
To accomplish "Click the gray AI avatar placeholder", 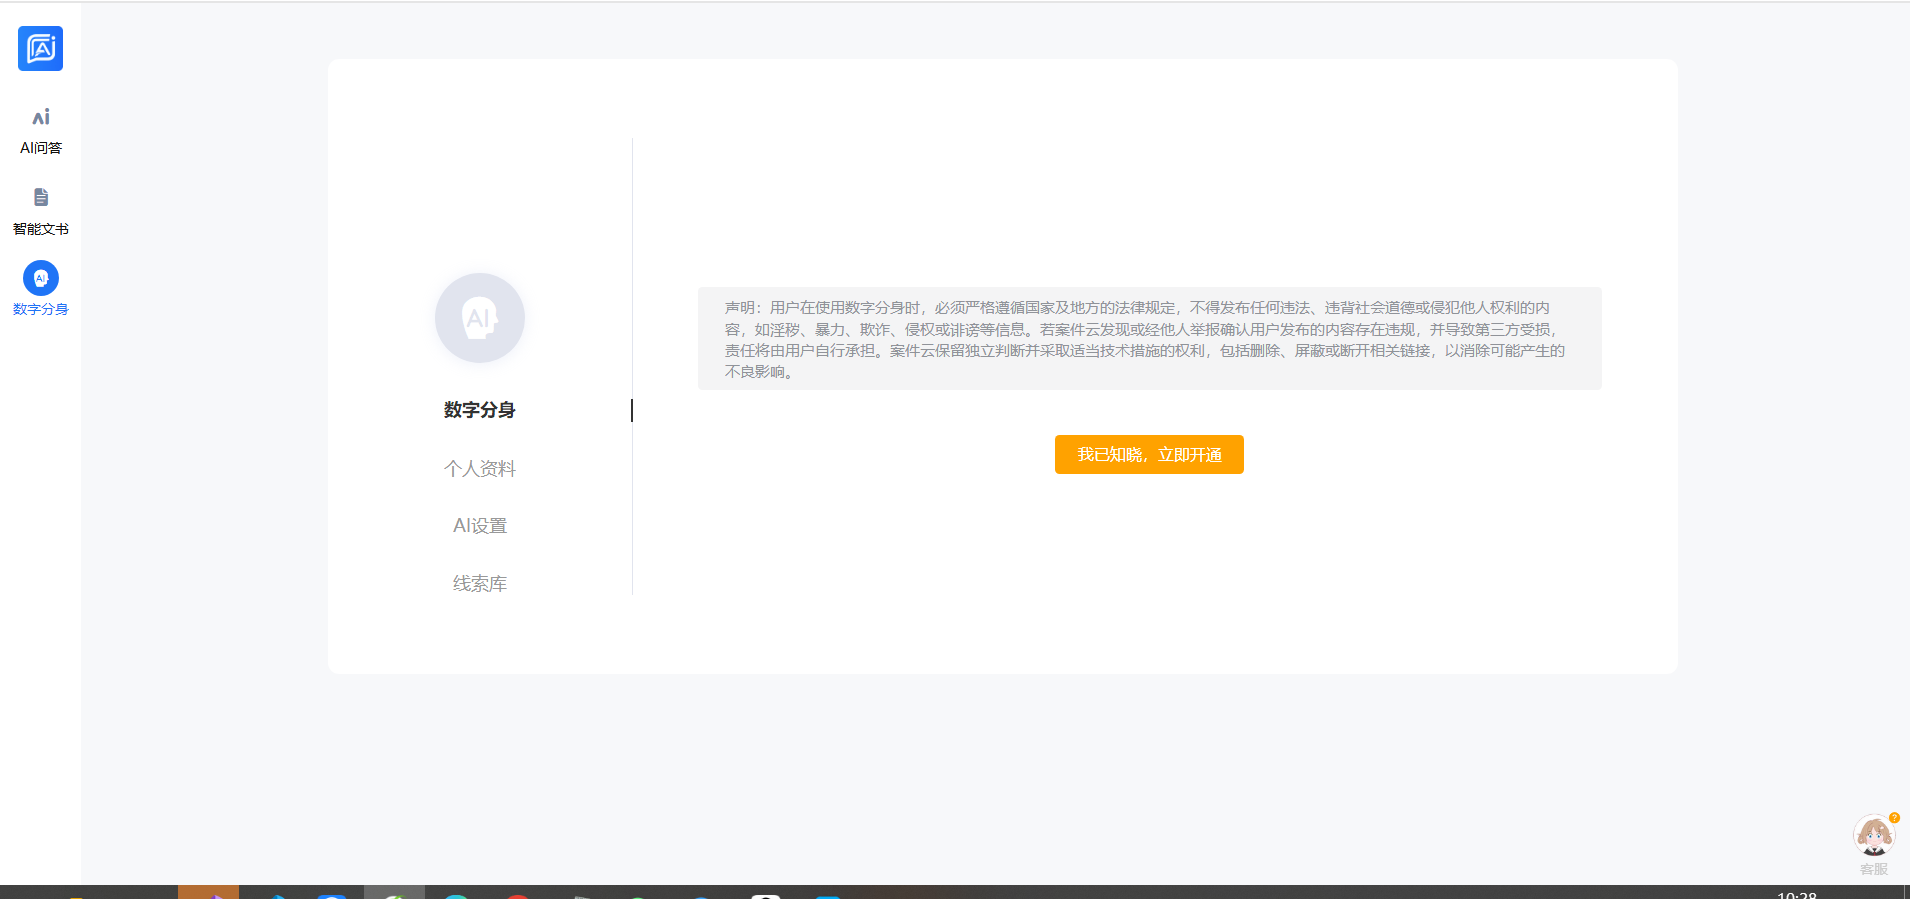I will [x=480, y=318].
